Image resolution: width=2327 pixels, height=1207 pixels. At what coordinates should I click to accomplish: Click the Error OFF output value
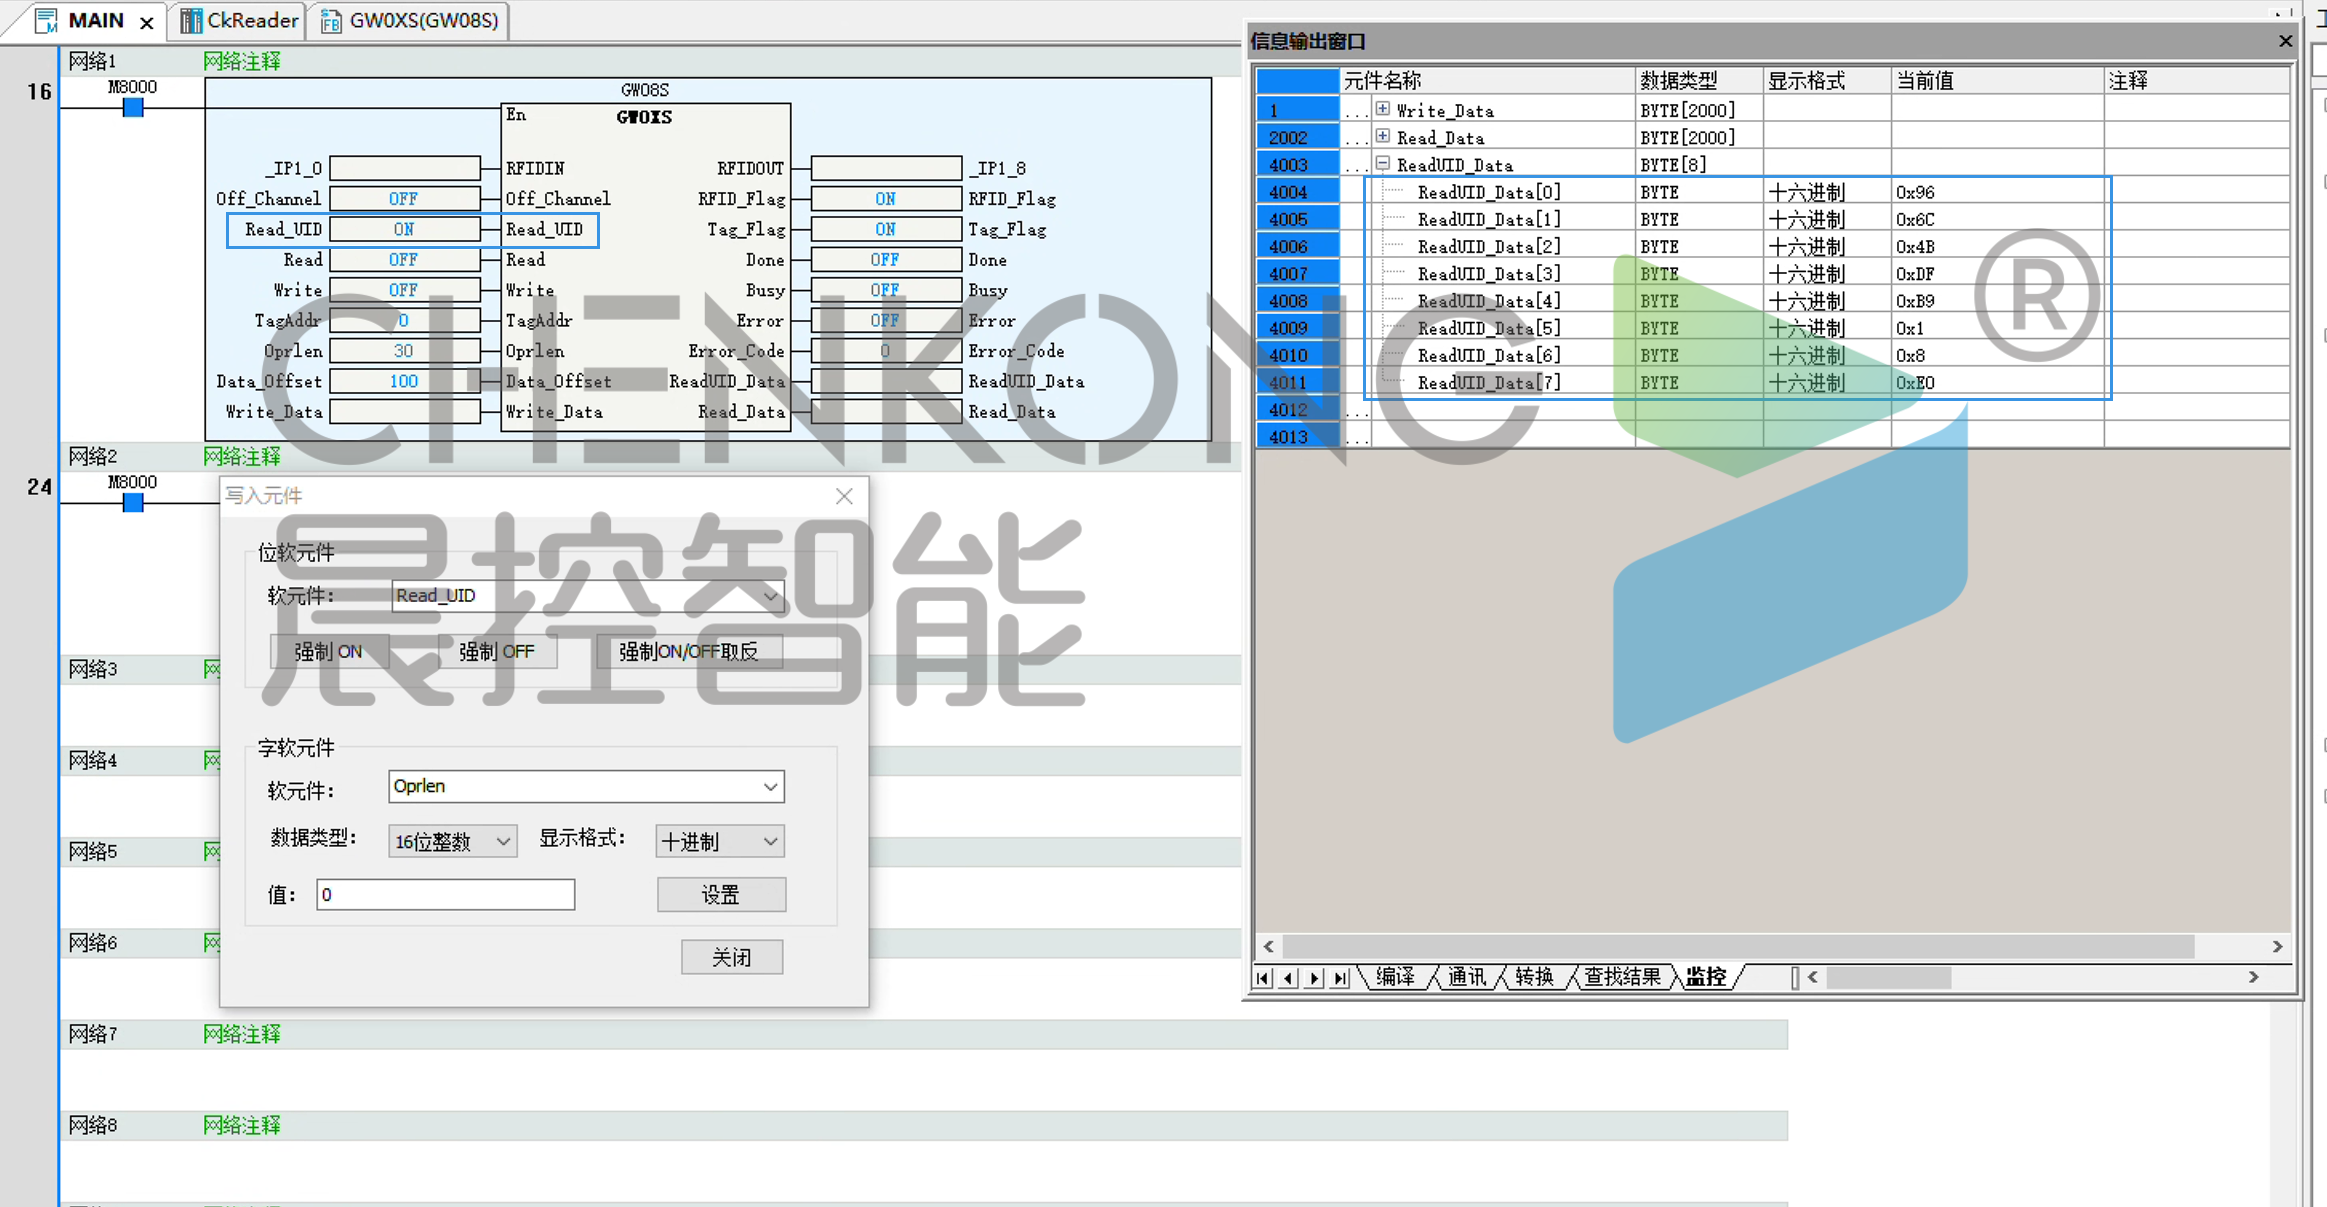point(885,321)
